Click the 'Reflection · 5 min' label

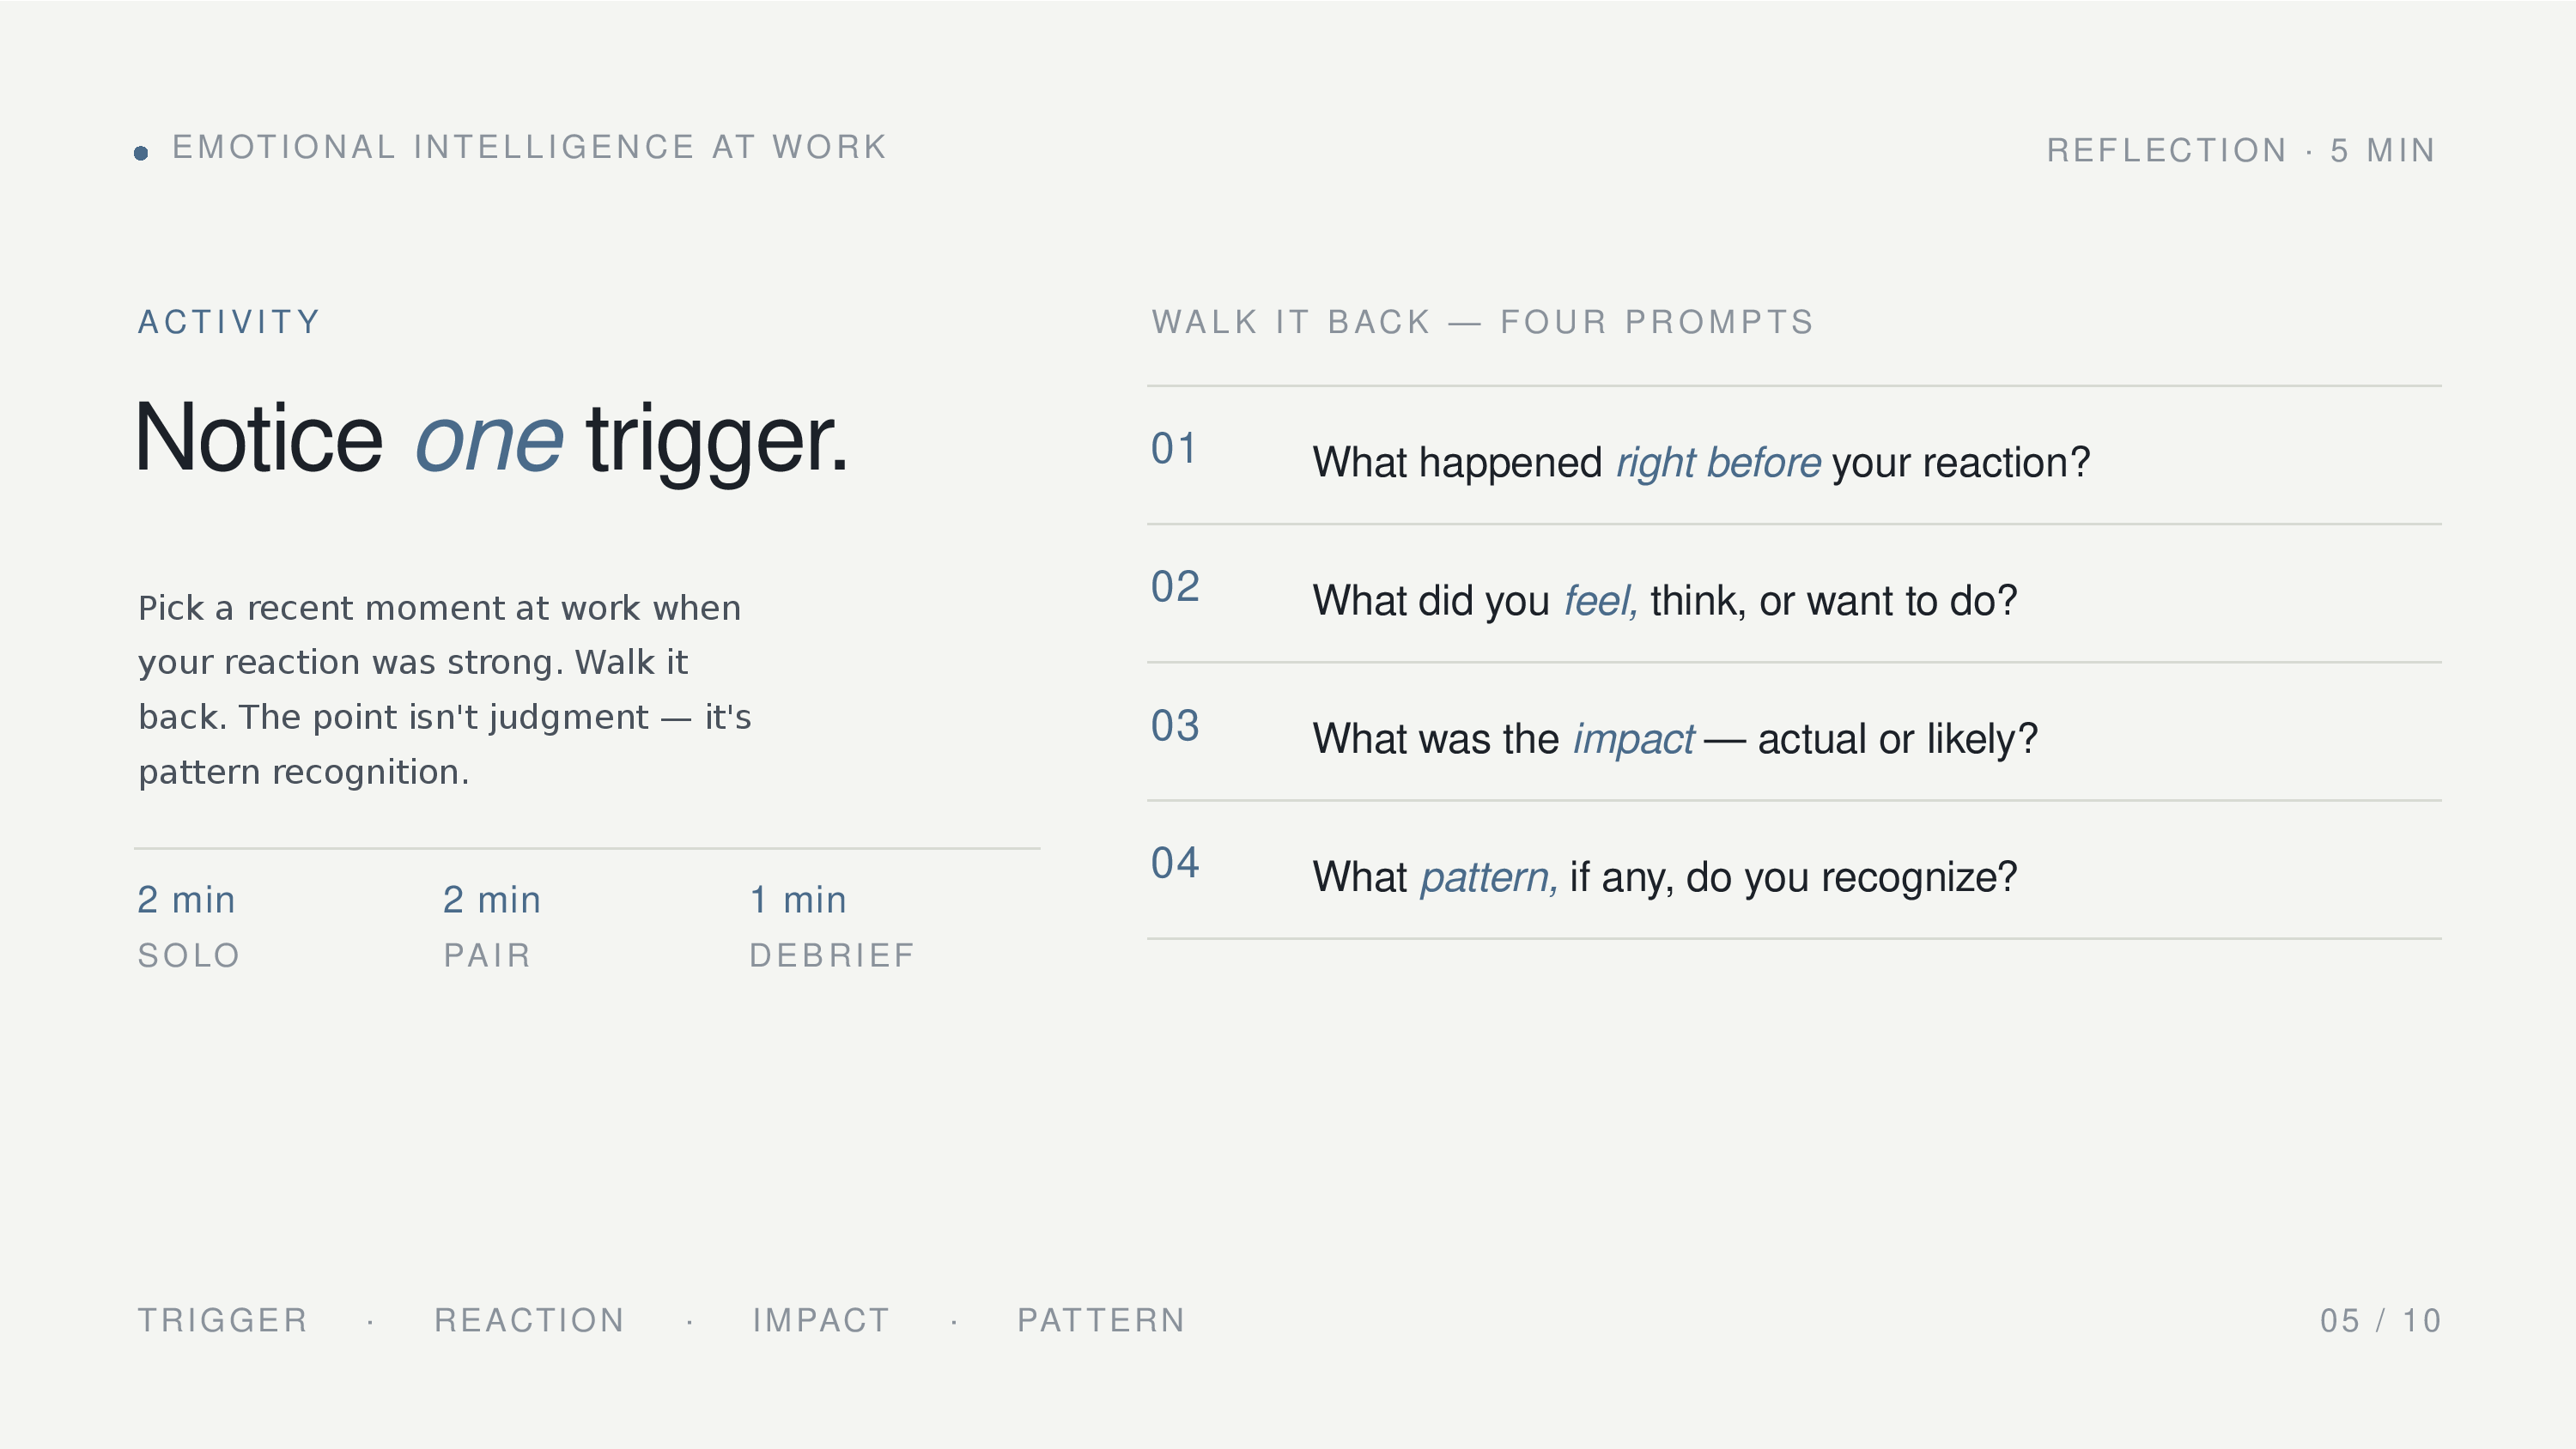tap(2240, 150)
